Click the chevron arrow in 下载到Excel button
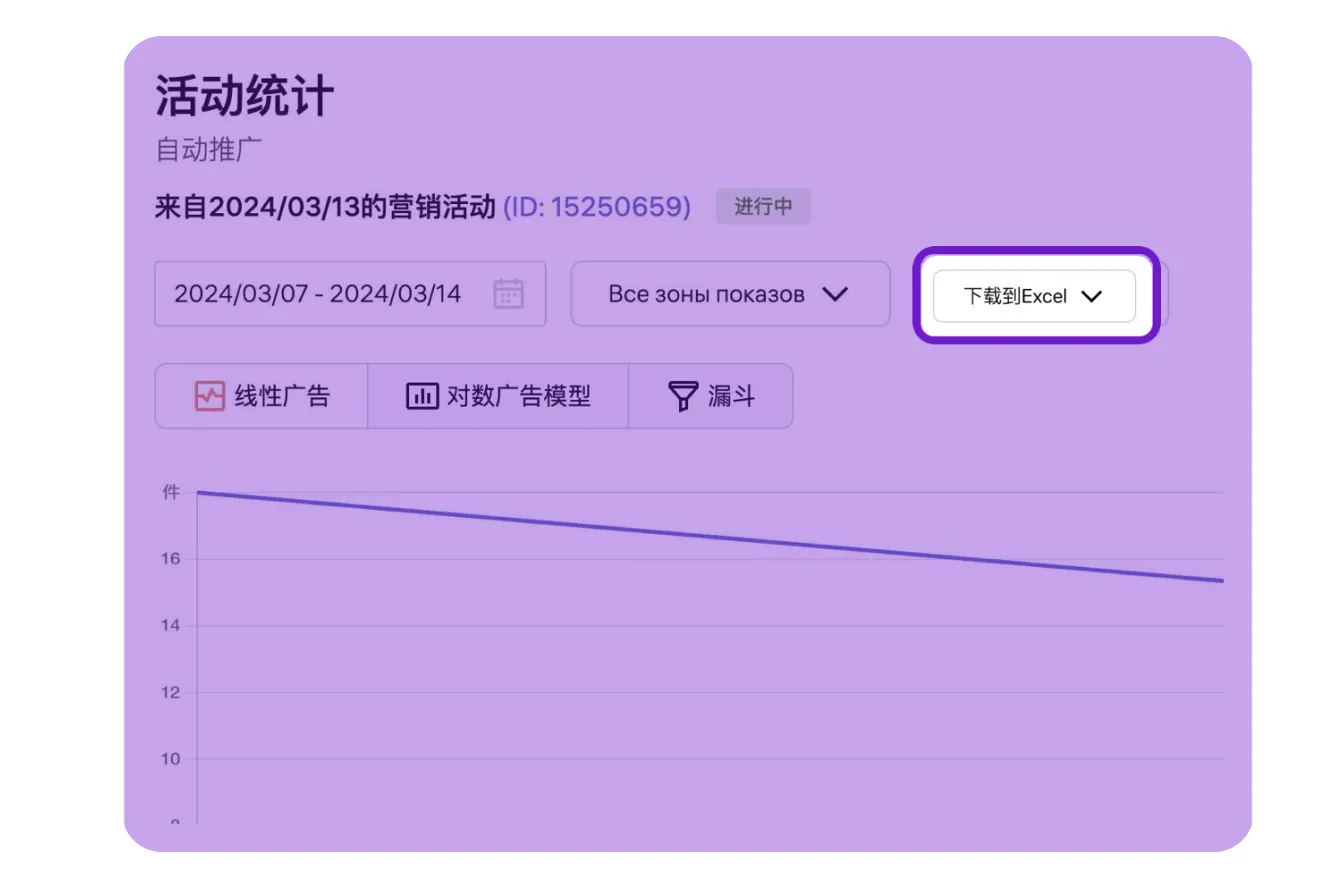This screenshot has width=1344, height=888. coord(1091,297)
